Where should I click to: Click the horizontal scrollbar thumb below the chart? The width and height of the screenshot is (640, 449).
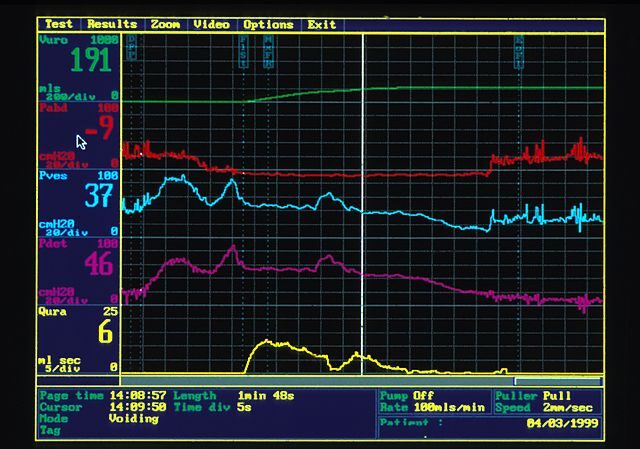(x=557, y=381)
